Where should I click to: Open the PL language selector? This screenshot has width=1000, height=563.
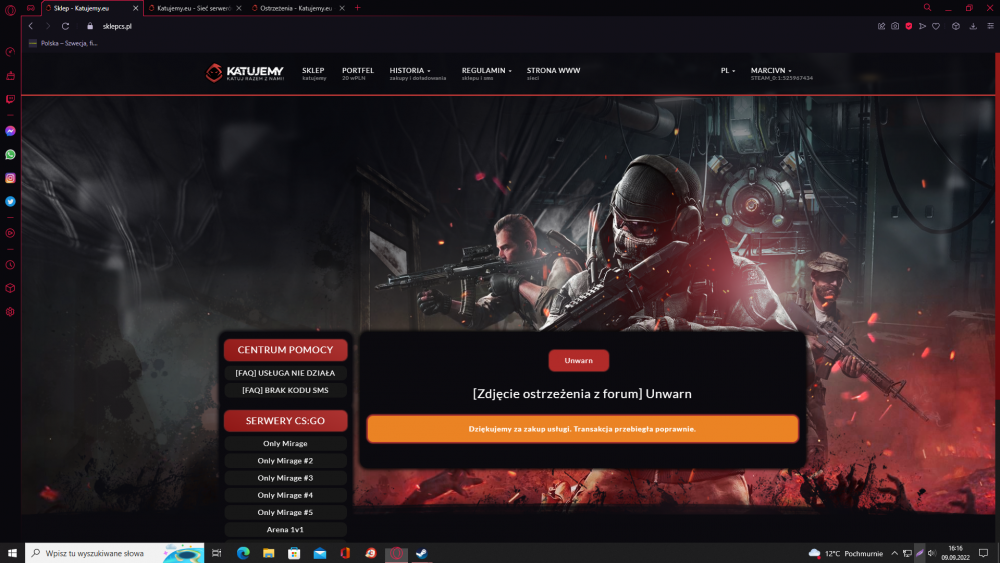(x=728, y=71)
